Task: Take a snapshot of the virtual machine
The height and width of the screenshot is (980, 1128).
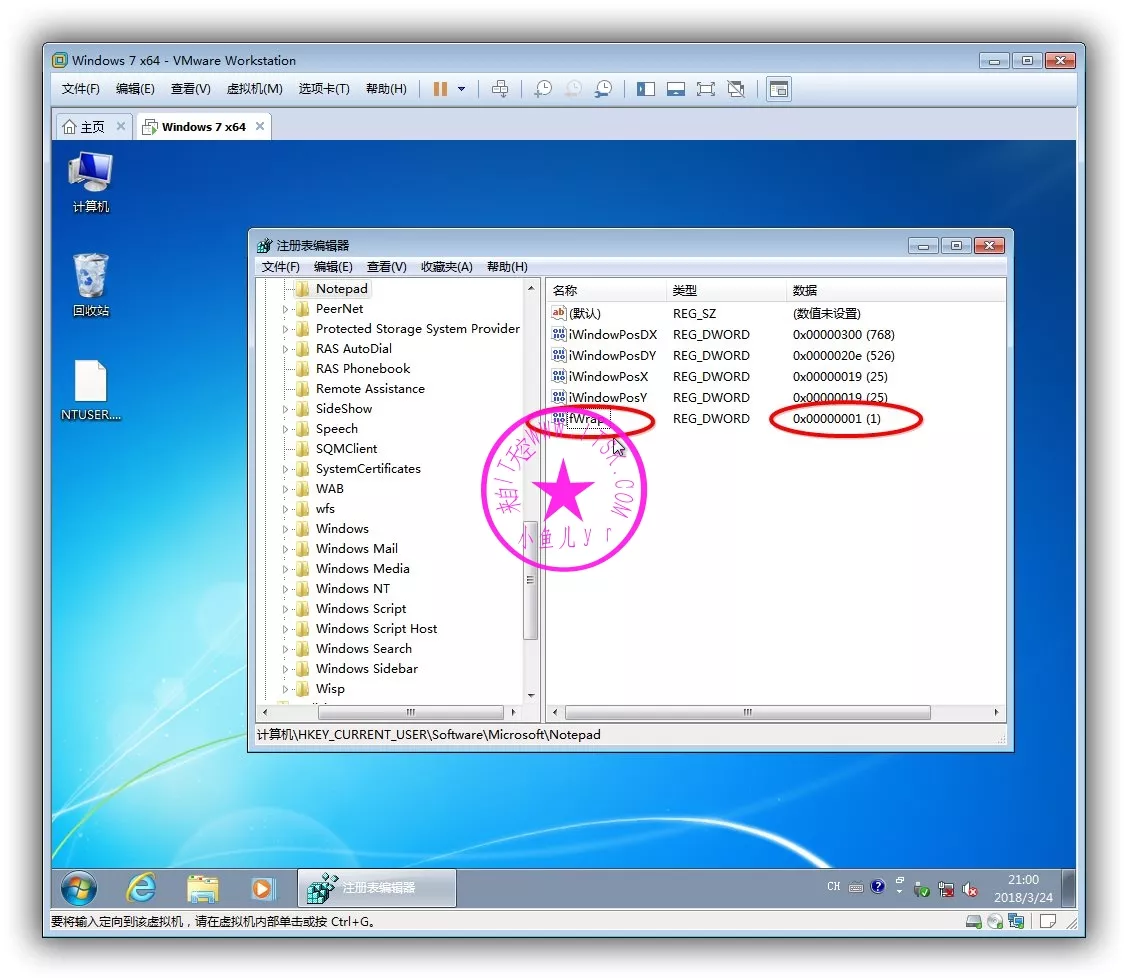Action: click(542, 89)
